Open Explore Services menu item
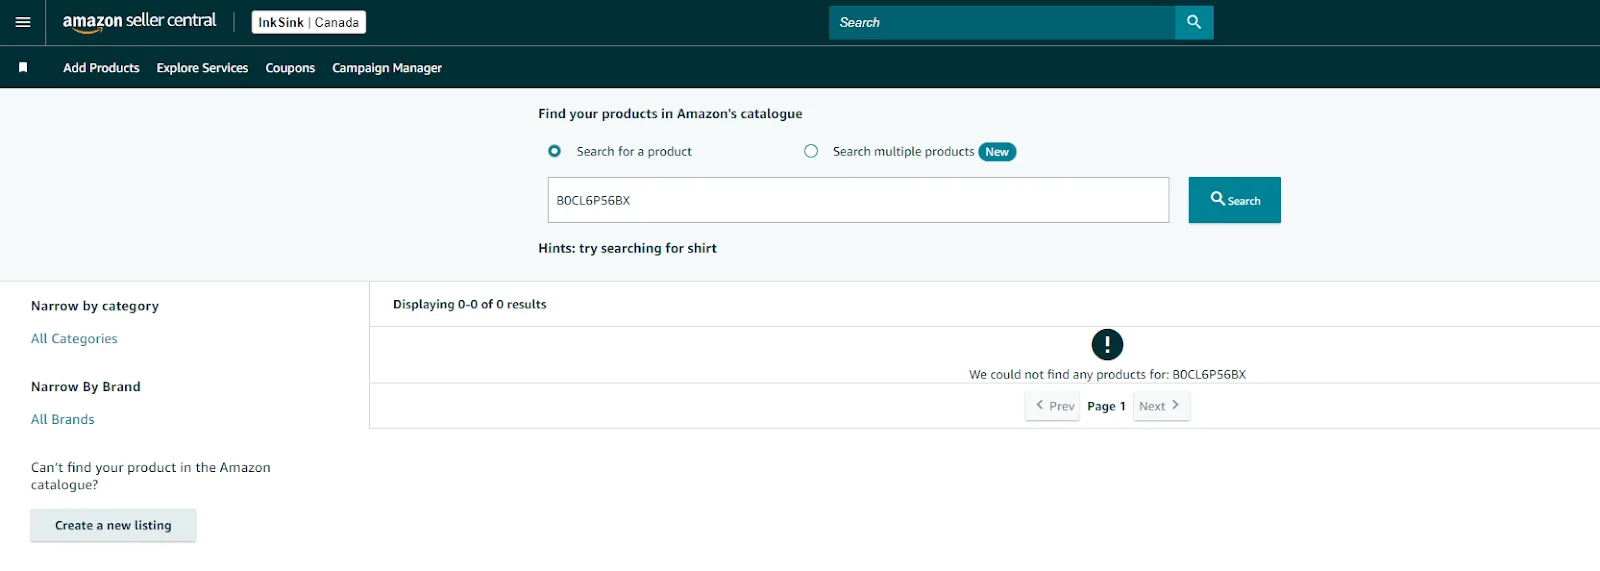The width and height of the screenshot is (1600, 571). 202,68
